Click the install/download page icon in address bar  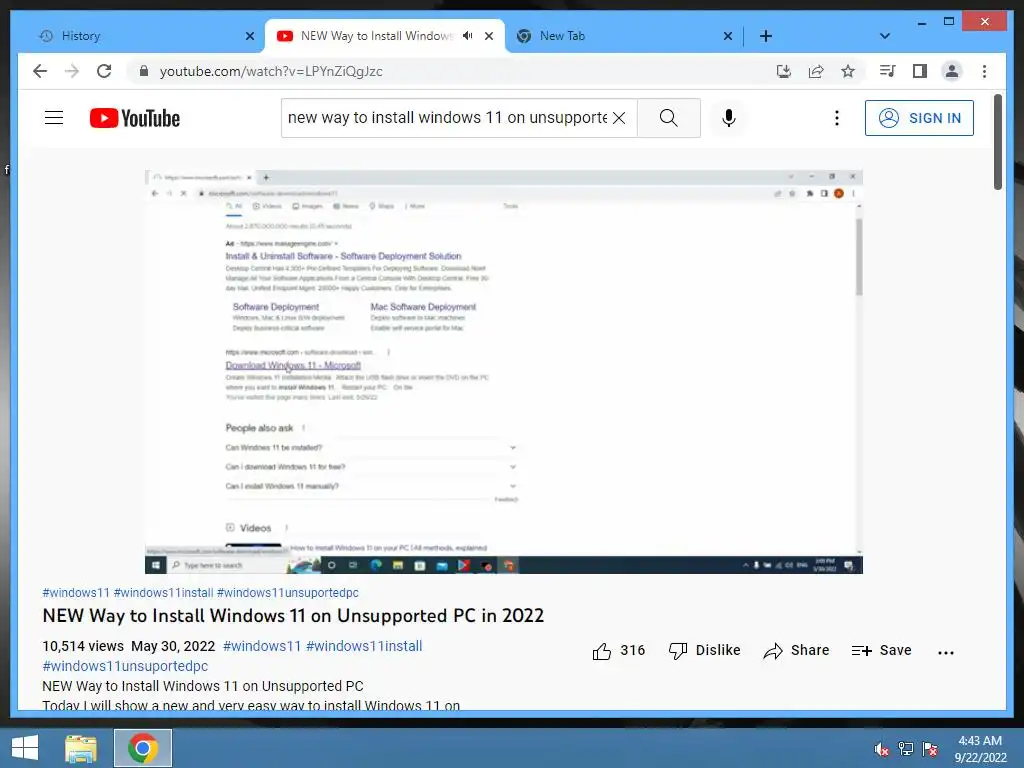pyautogui.click(x=784, y=71)
